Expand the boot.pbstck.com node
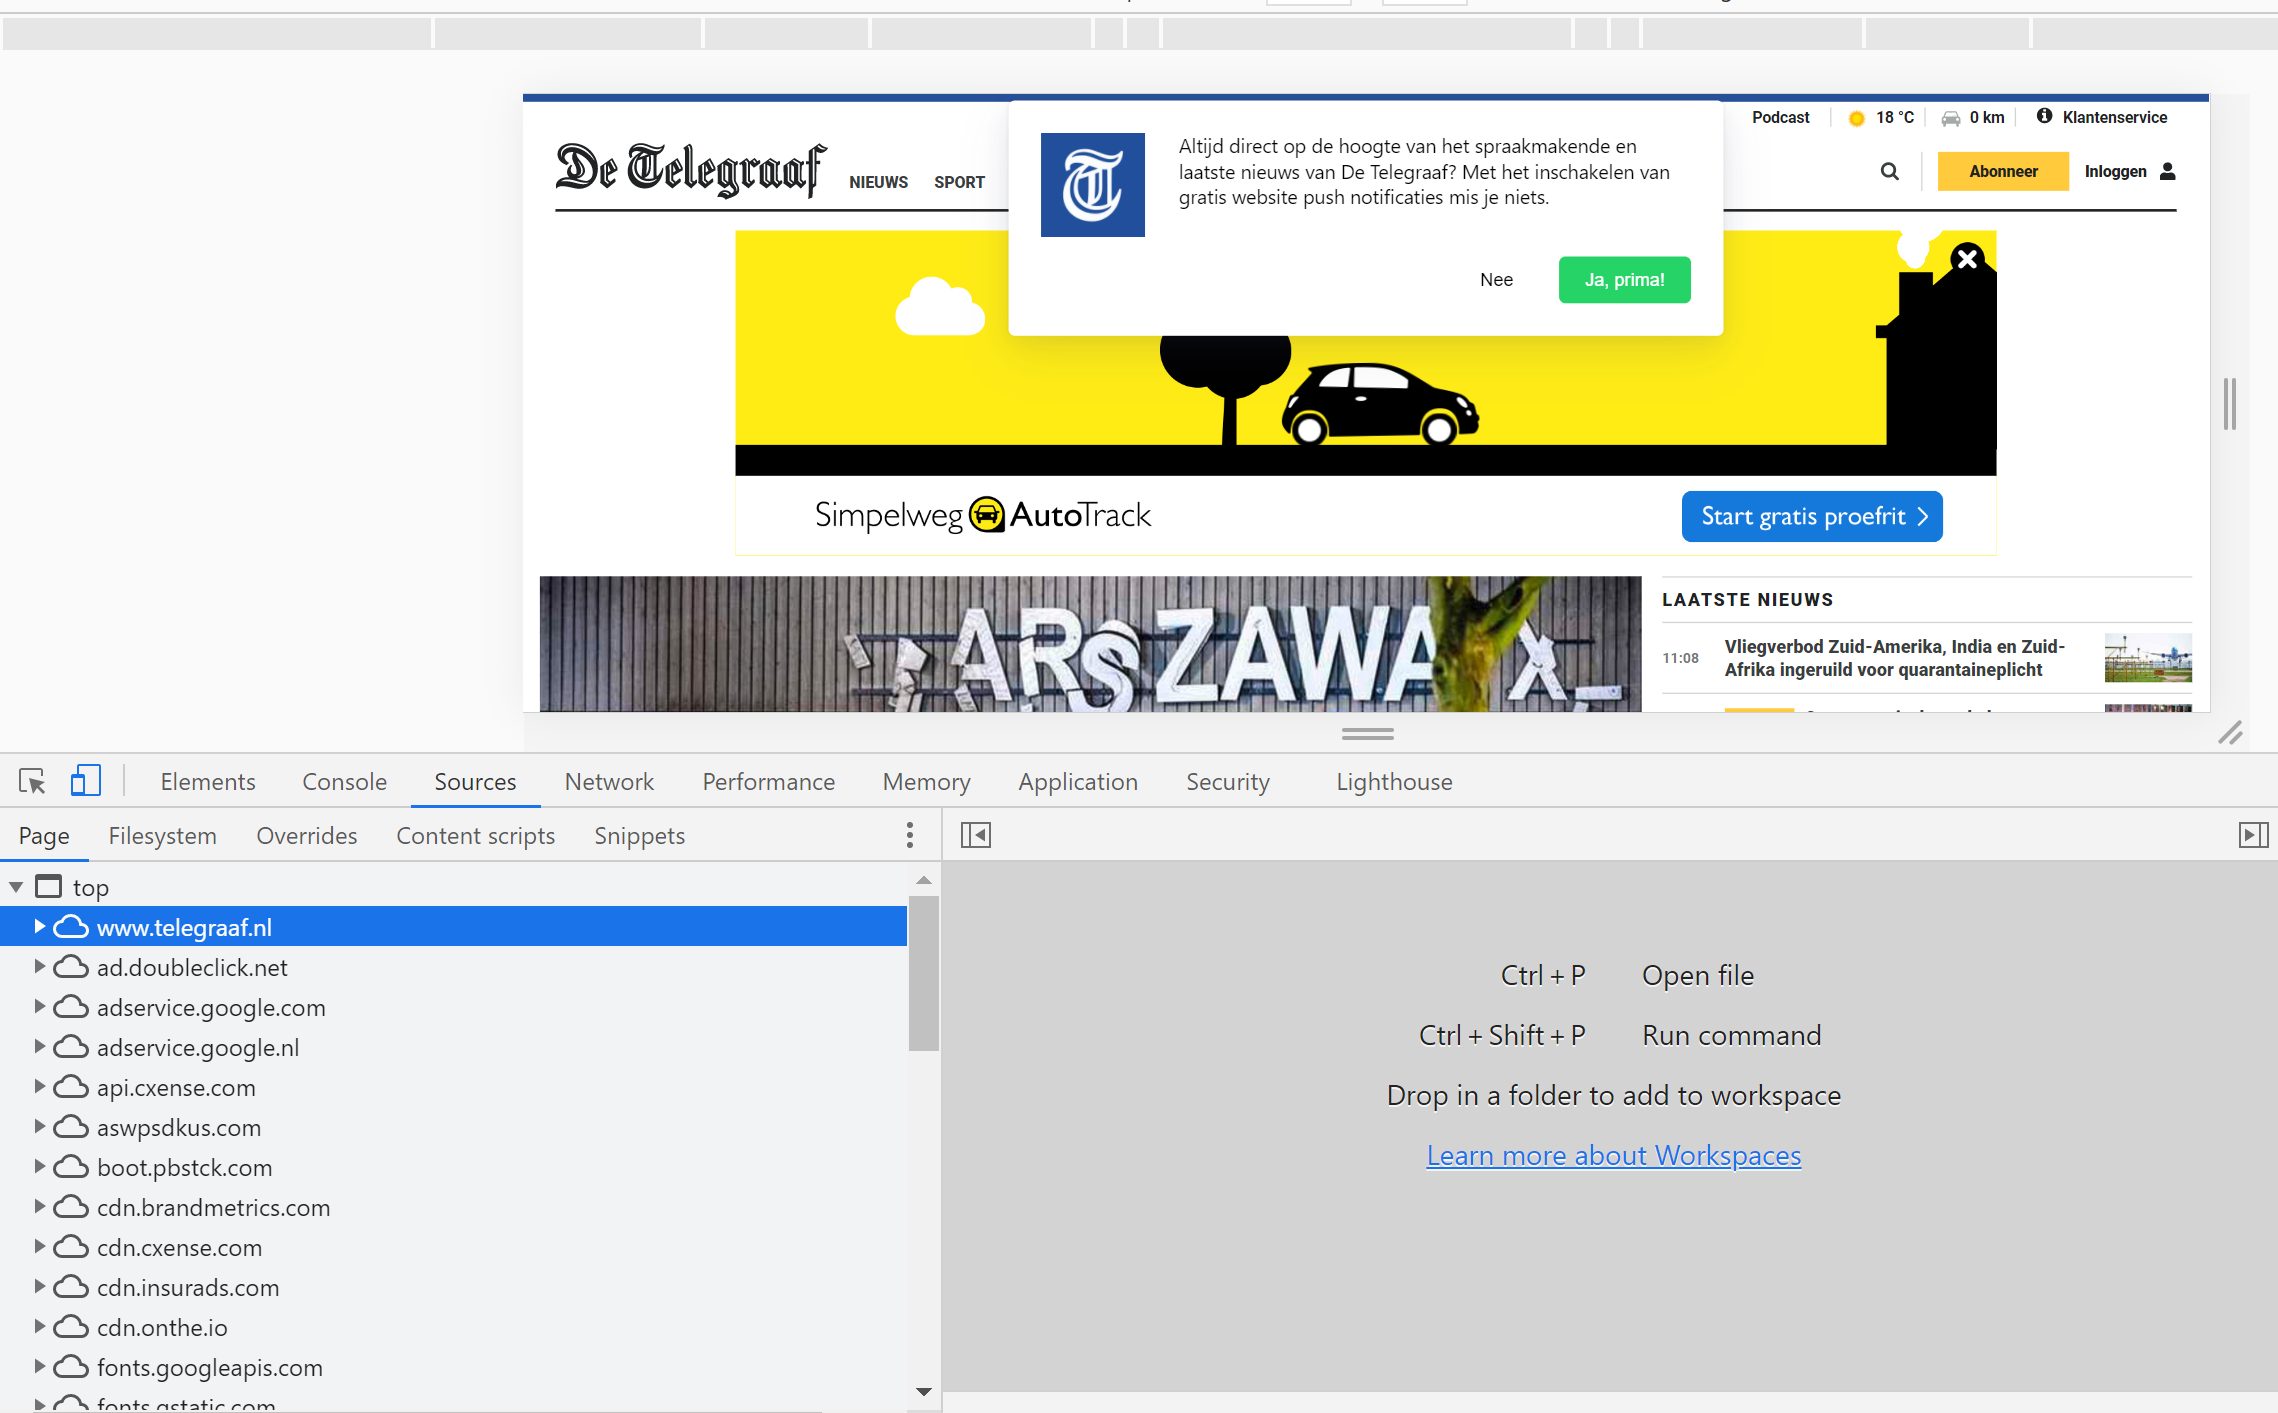Viewport: 2278px width, 1413px height. pyautogui.click(x=40, y=1167)
